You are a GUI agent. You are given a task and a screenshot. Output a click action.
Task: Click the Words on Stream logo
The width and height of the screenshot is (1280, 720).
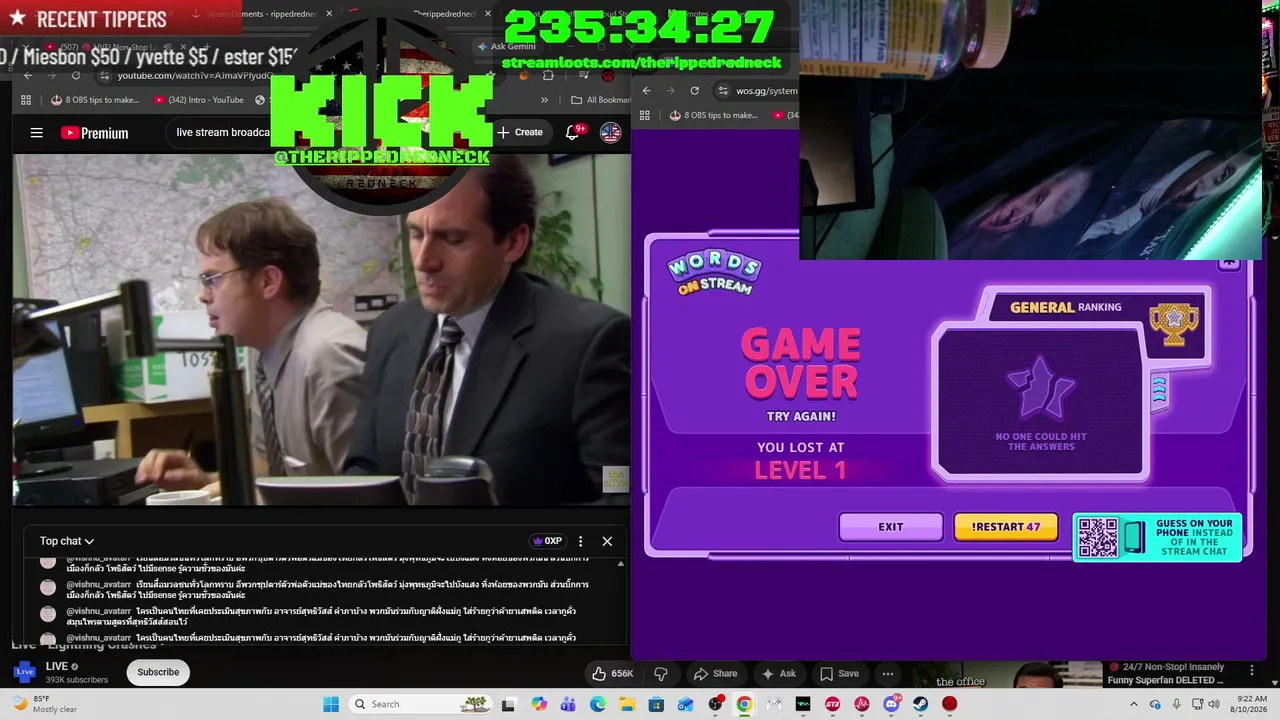(x=714, y=273)
